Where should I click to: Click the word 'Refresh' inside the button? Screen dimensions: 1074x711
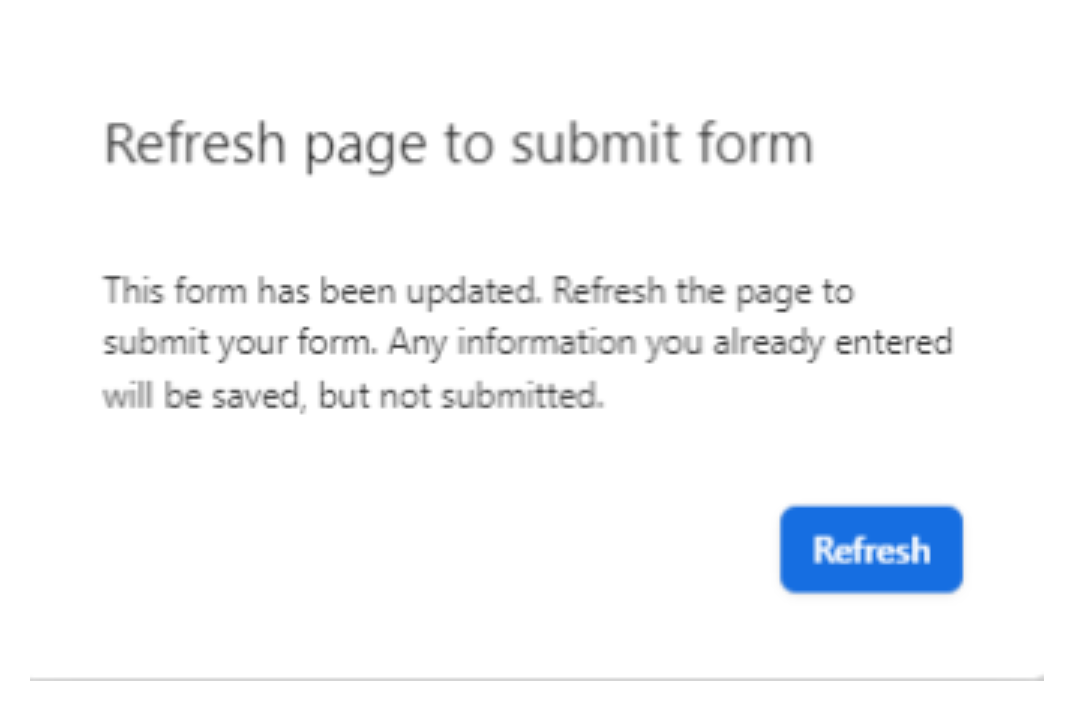tap(870, 548)
